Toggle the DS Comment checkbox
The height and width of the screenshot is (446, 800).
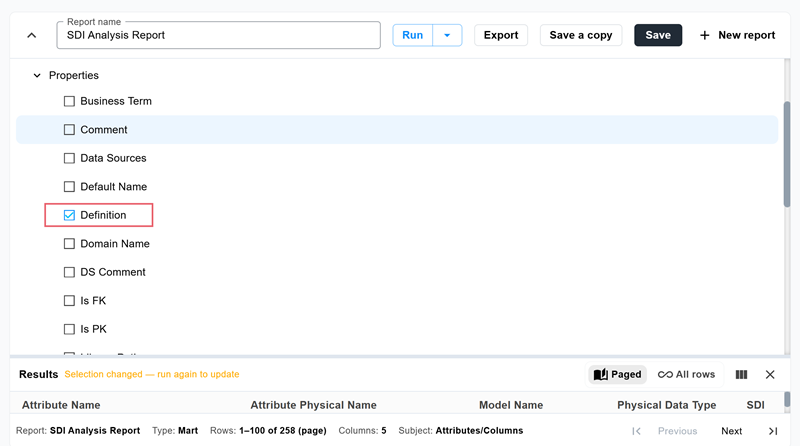(69, 272)
